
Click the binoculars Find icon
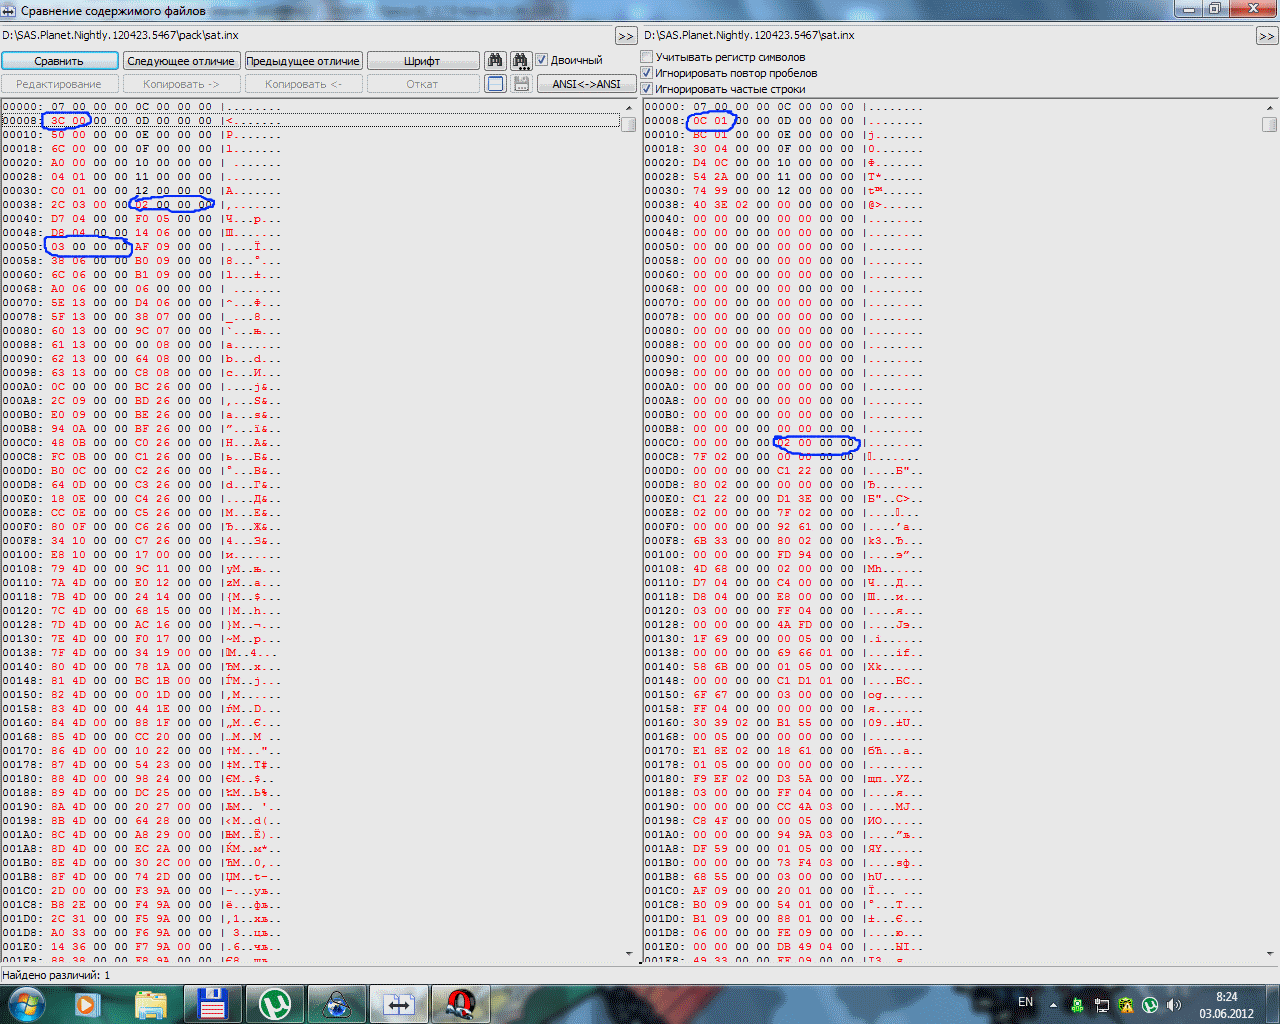click(495, 61)
